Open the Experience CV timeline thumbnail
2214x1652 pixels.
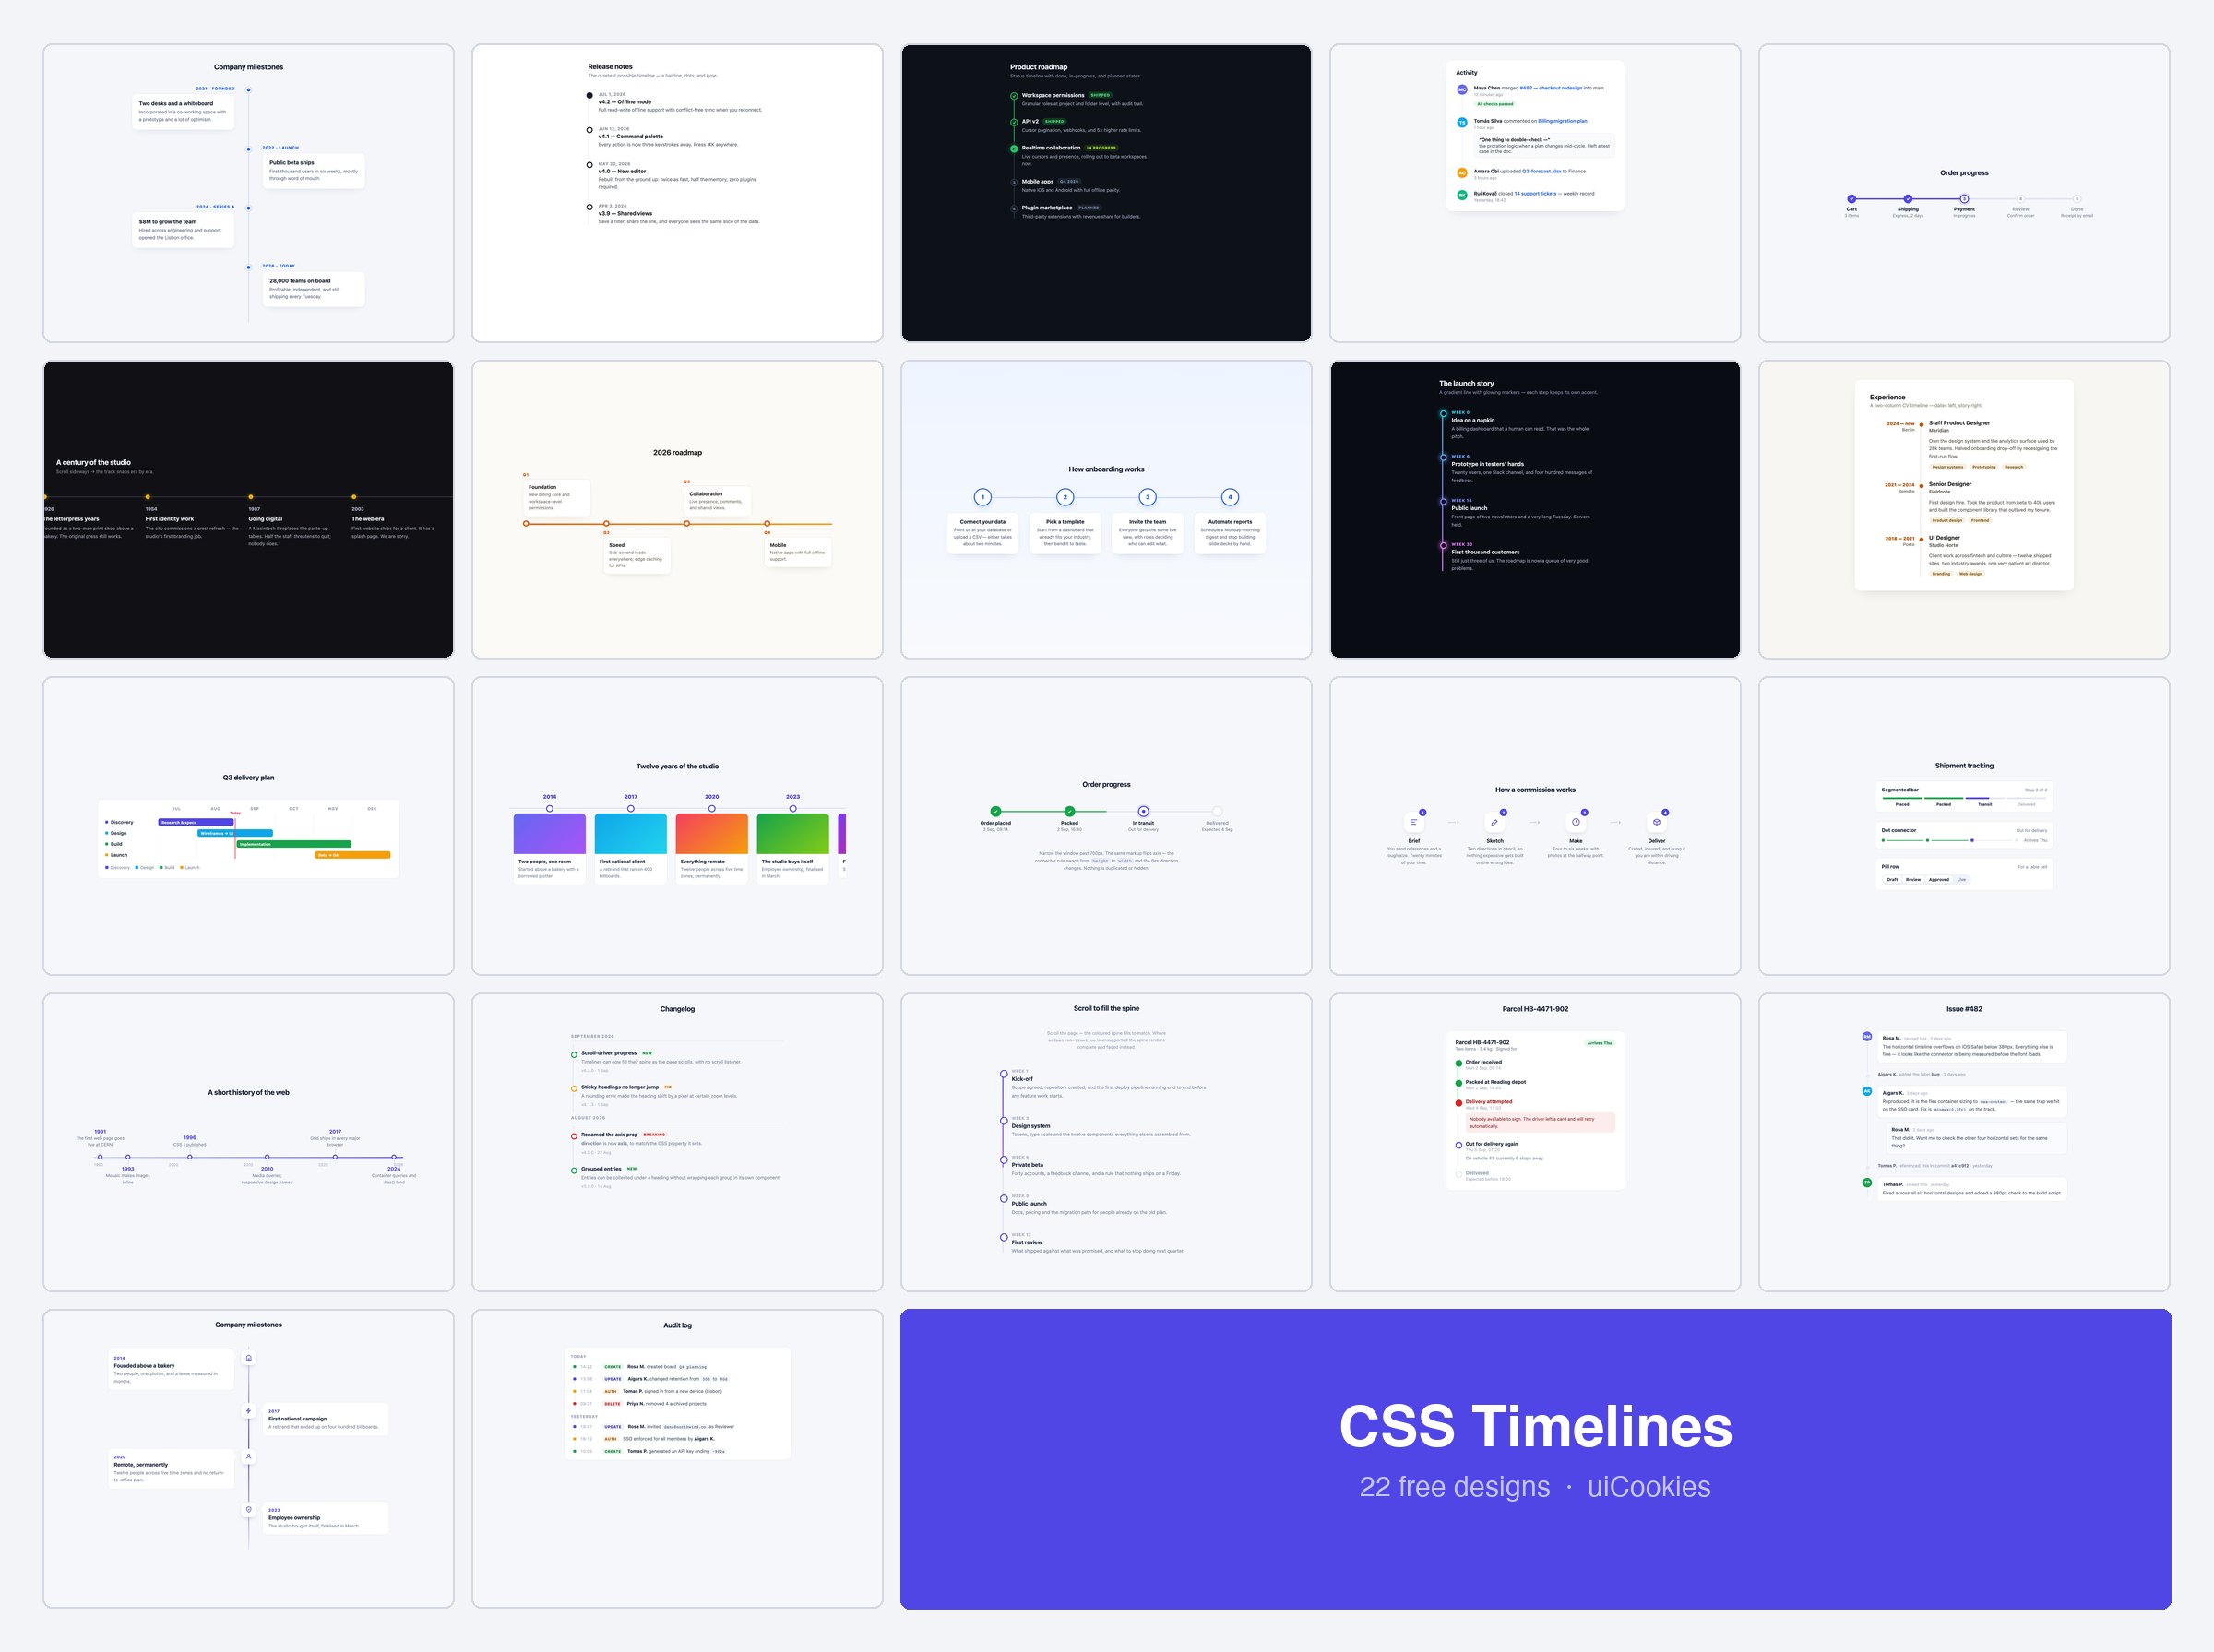[1964, 510]
